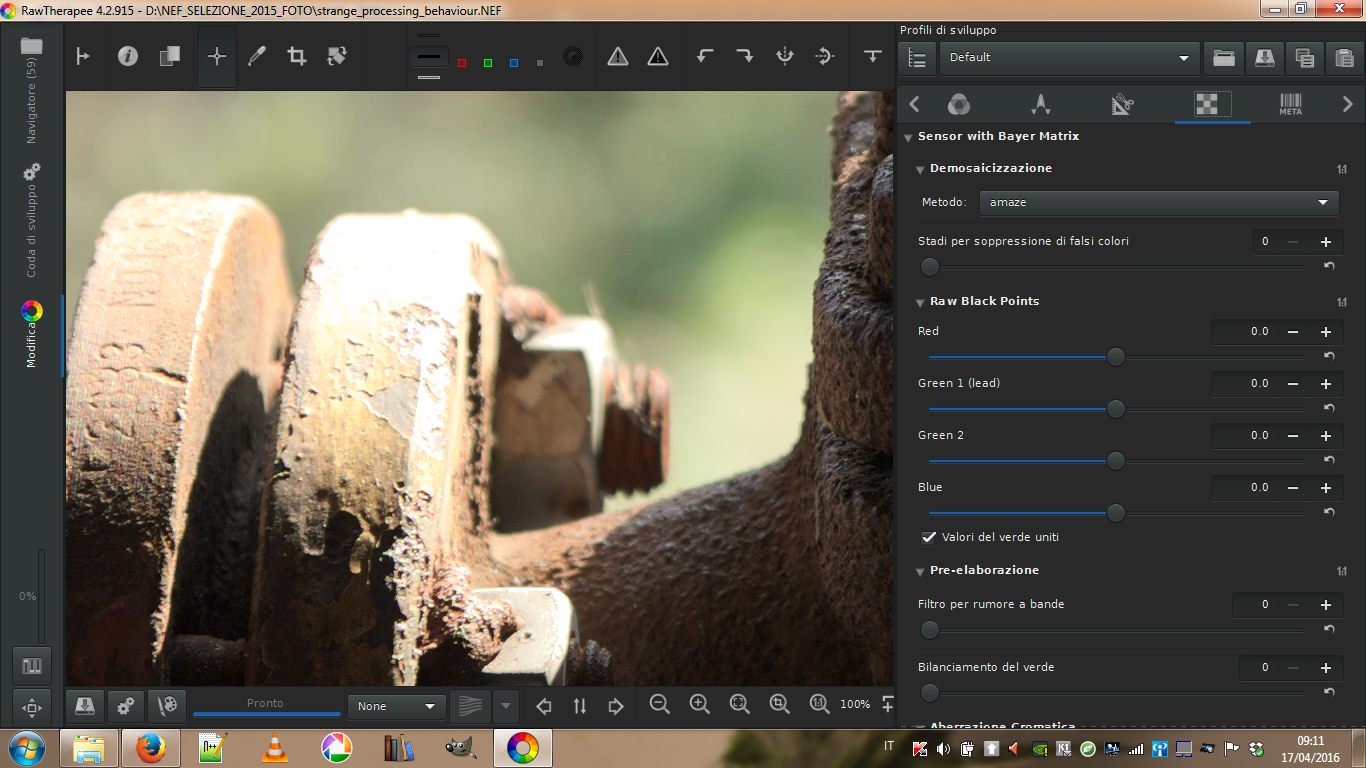
Task: Open the Coda di sviluppo side tab
Action: point(31,220)
